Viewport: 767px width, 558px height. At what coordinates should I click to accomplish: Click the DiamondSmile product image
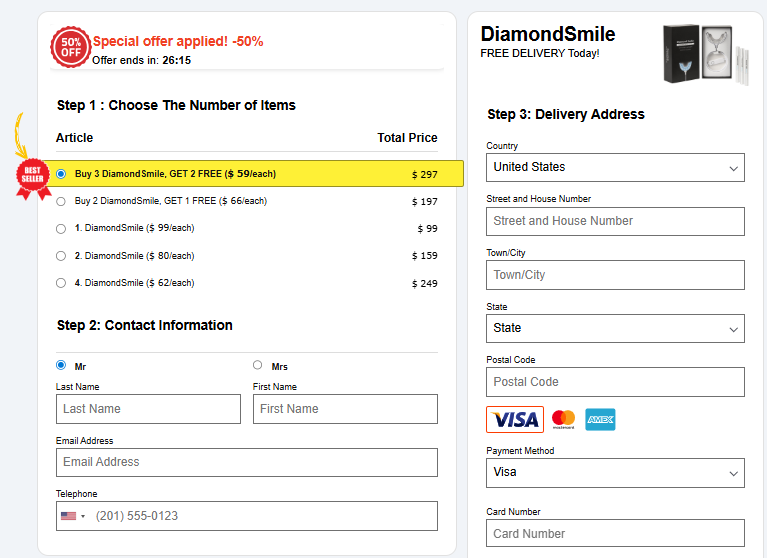tap(706, 54)
